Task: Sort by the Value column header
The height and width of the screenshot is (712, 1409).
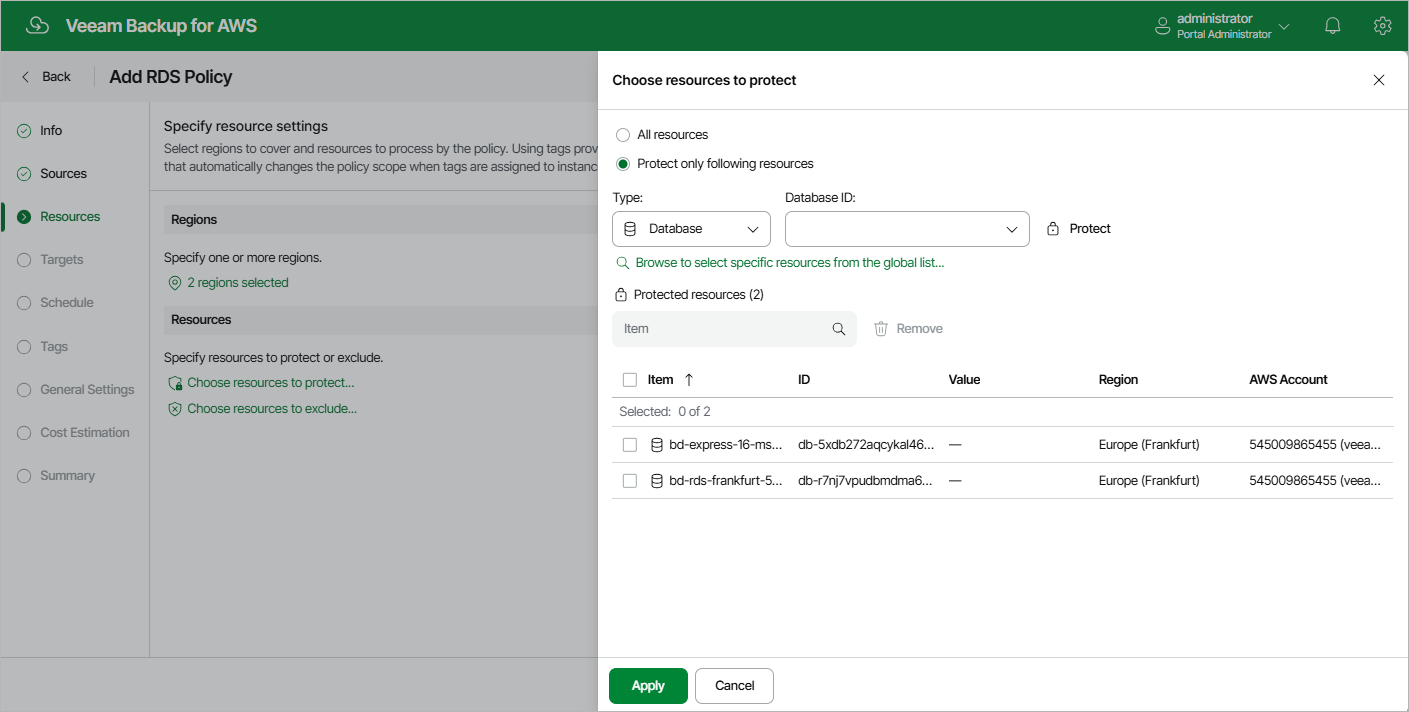Action: (x=964, y=380)
